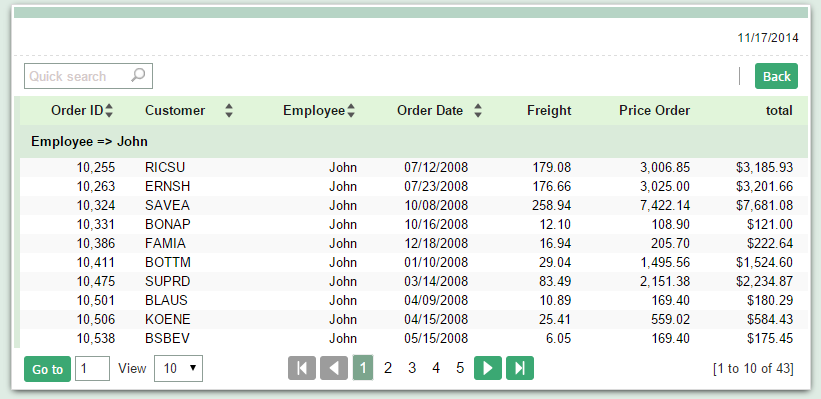This screenshot has height=399, width=821.
Task: Click price order 7,422.14
Action: click(665, 205)
